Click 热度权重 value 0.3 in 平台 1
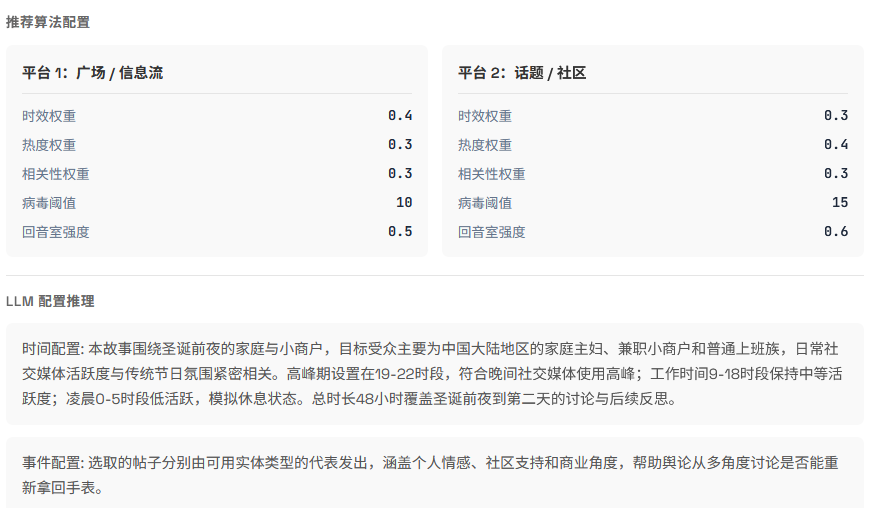This screenshot has width=885, height=508. point(400,145)
